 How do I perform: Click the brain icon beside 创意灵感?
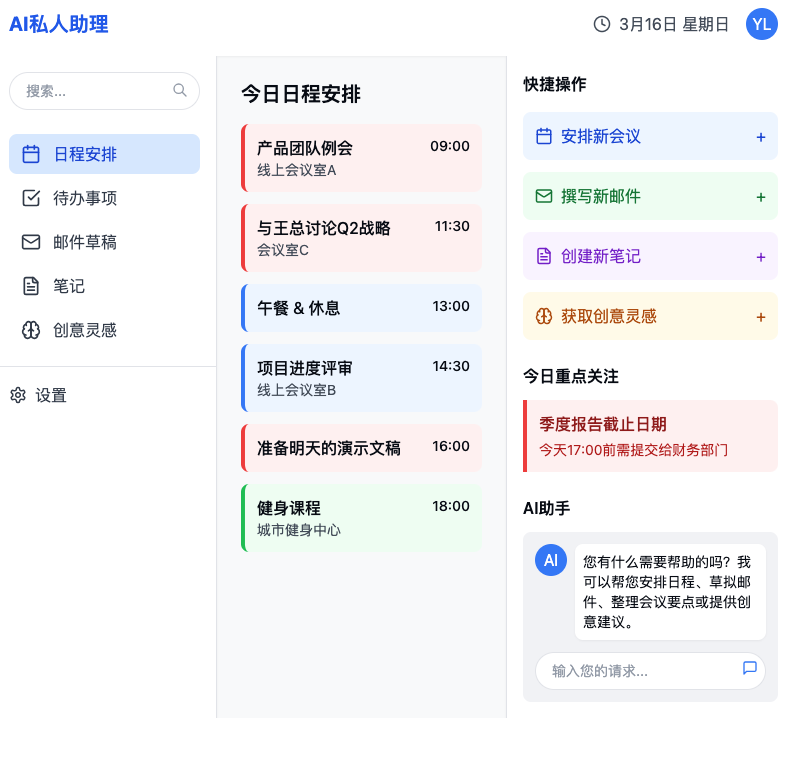click(x=31, y=330)
